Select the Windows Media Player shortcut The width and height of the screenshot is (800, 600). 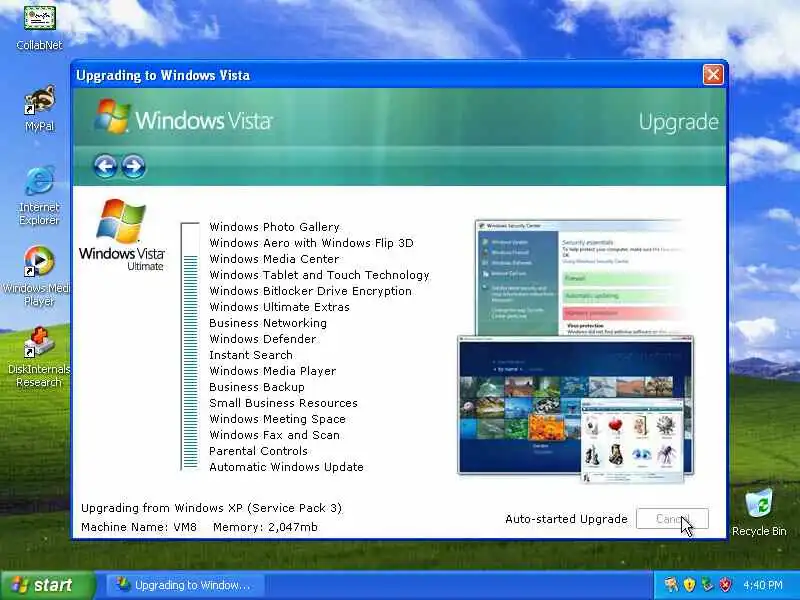click(39, 276)
